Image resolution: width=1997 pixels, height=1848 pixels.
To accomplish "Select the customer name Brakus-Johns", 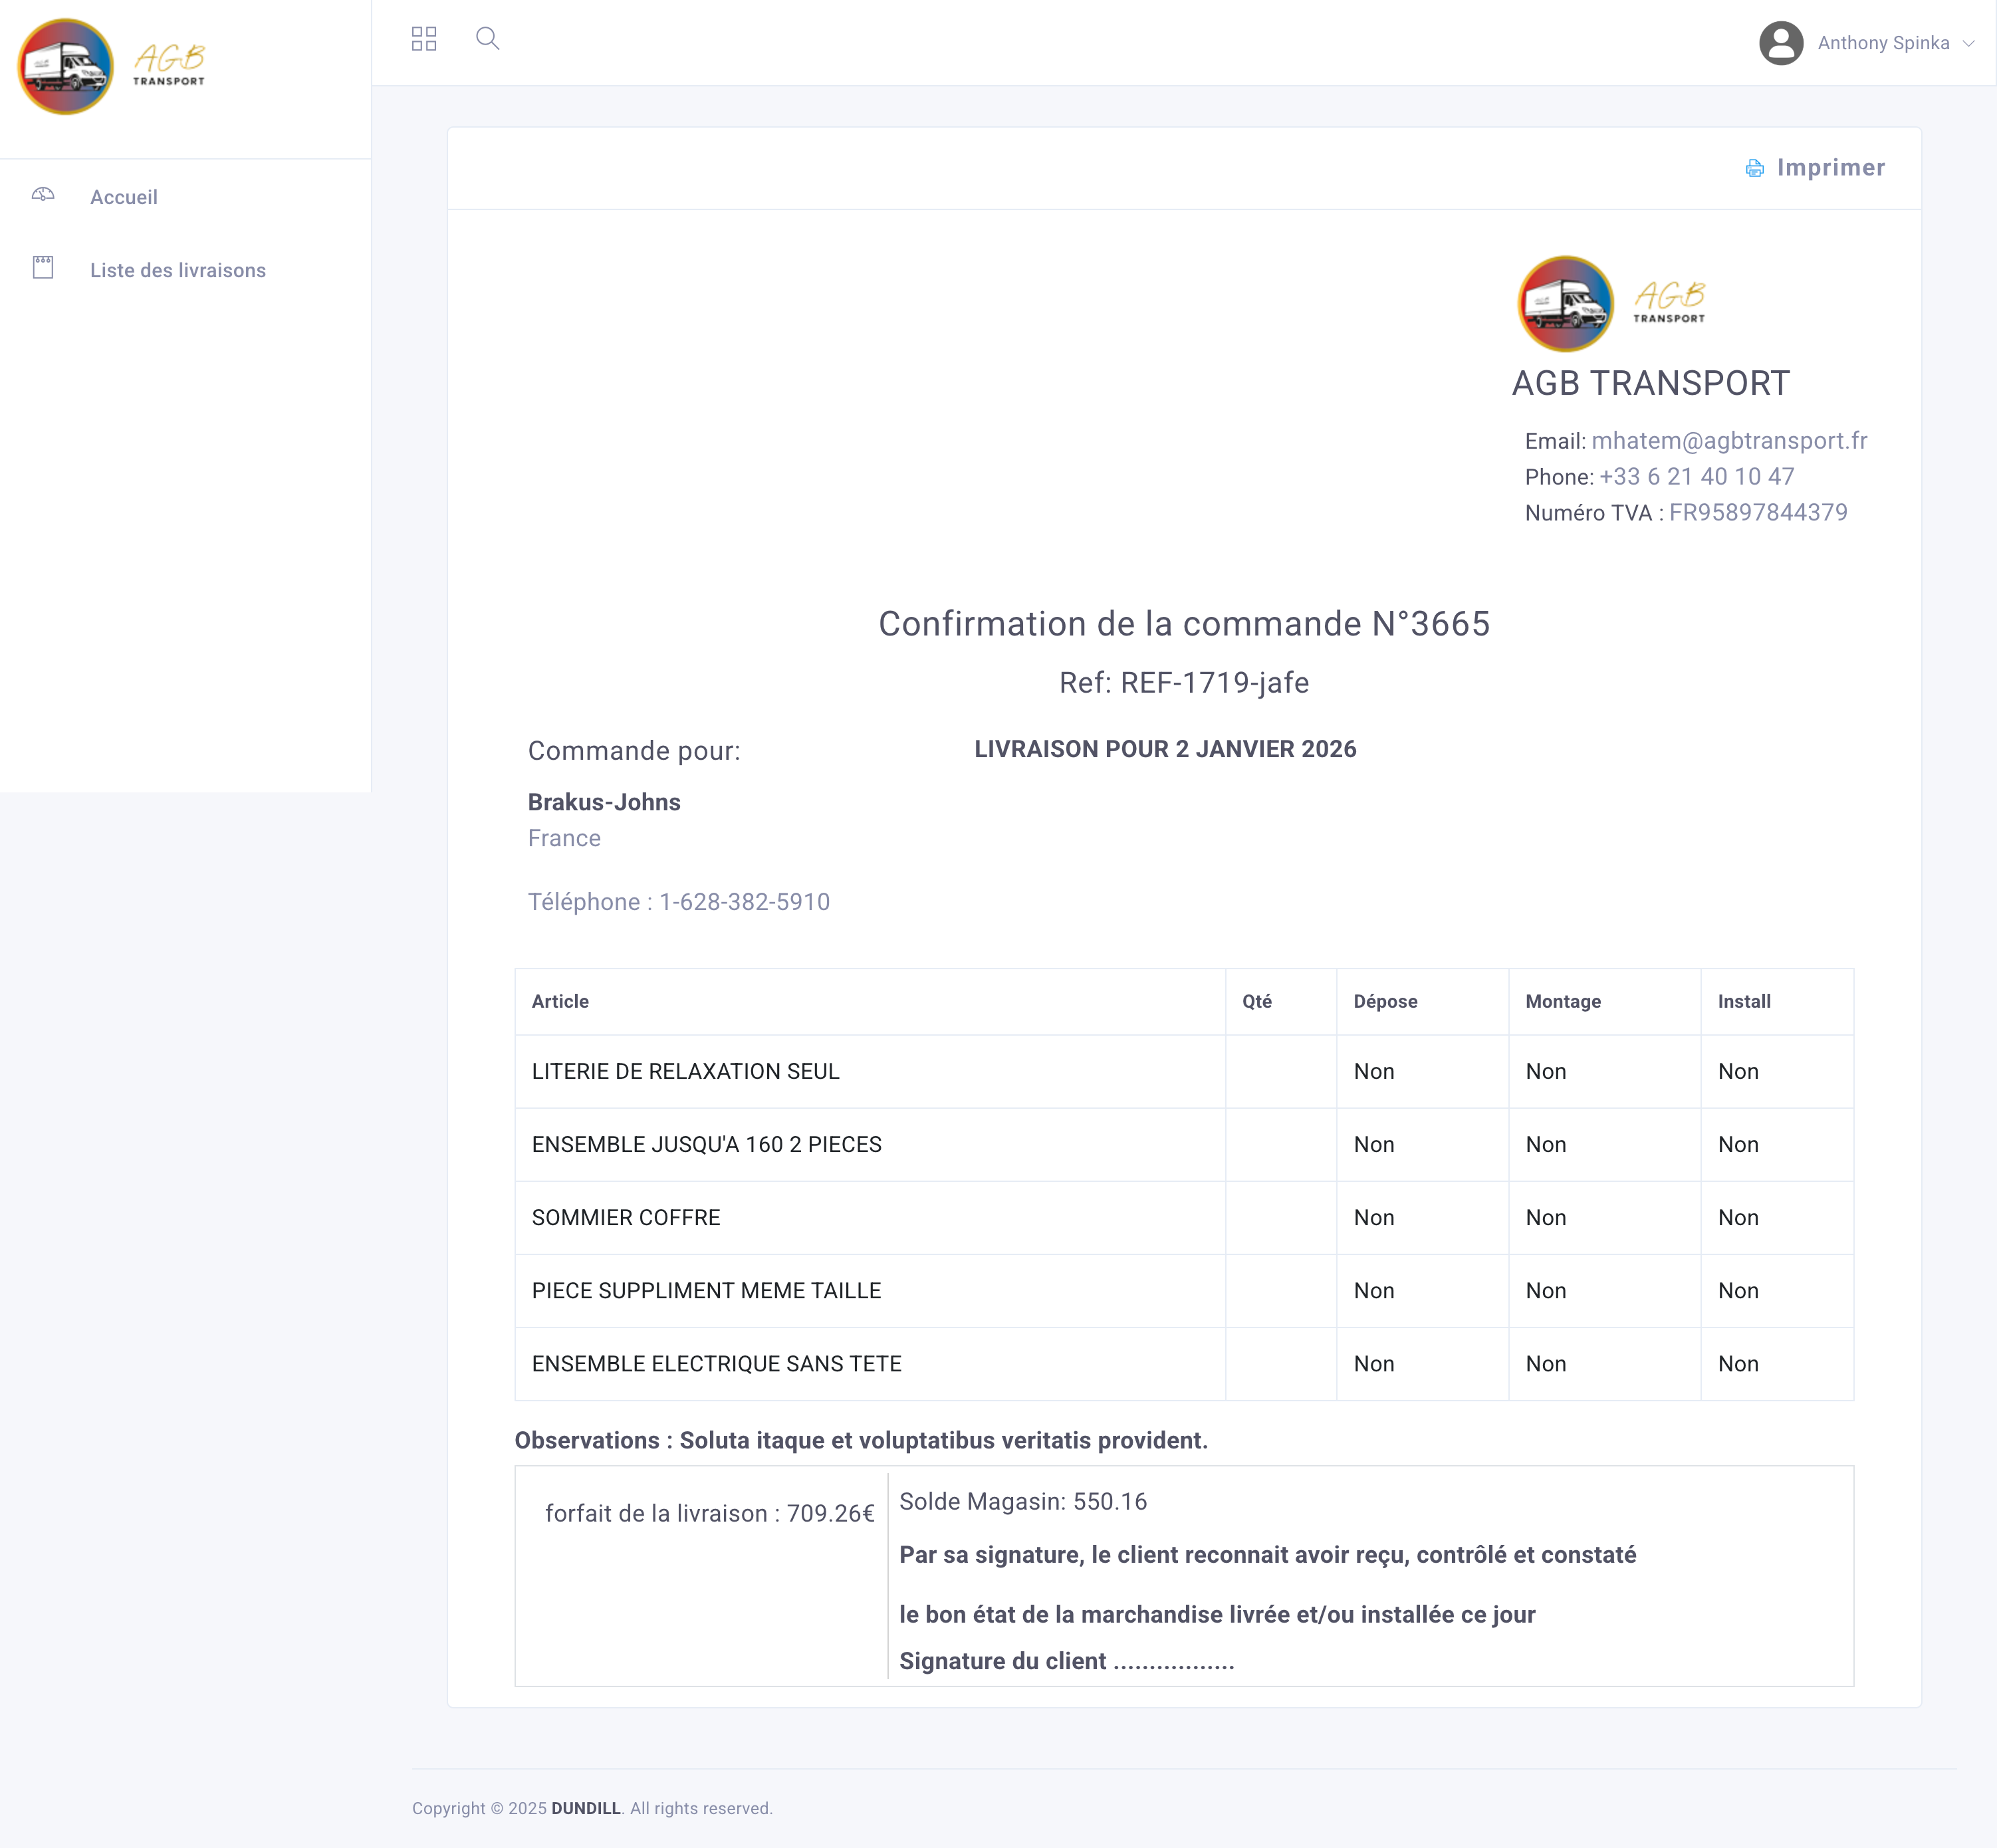I will tap(604, 802).
